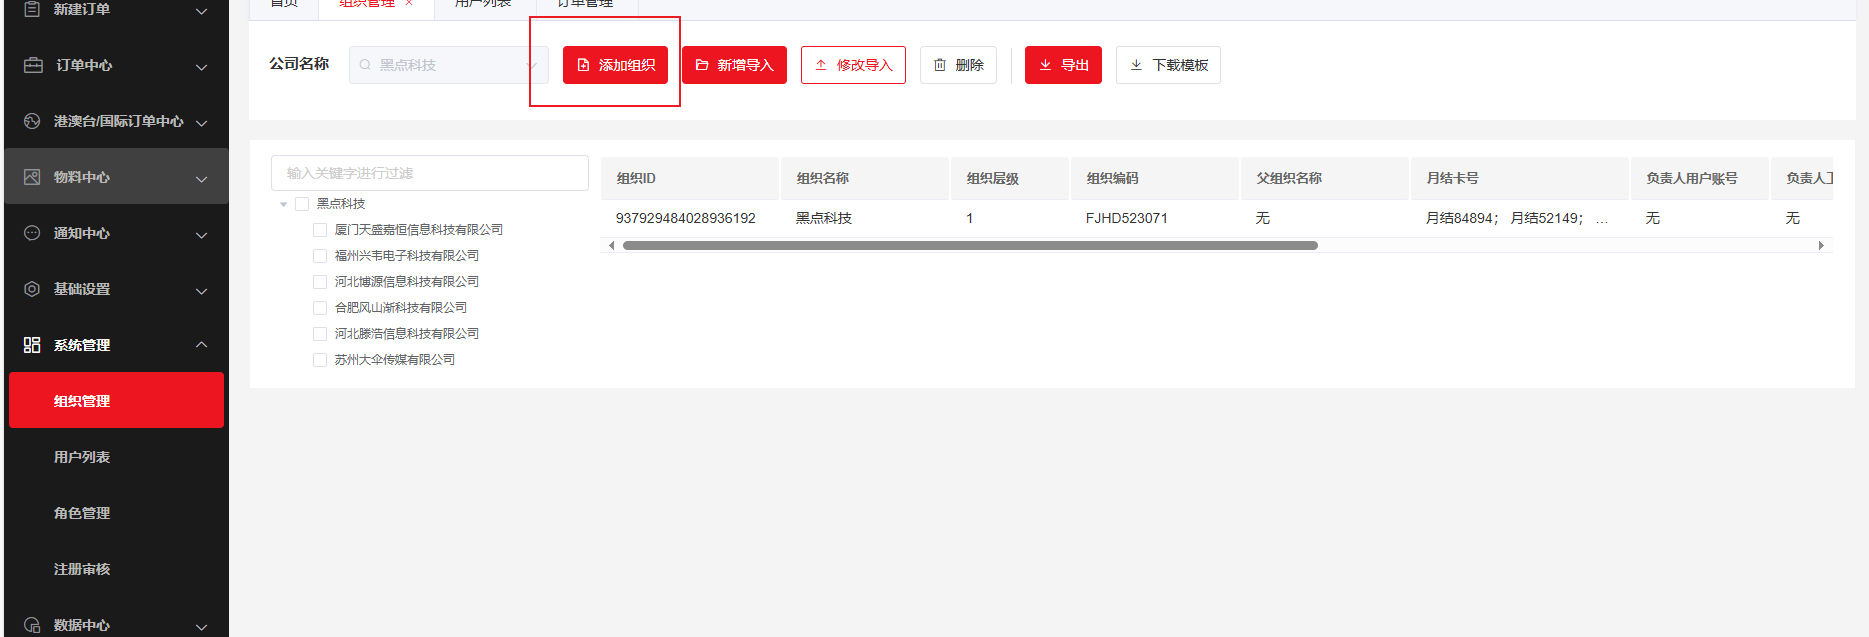Click the 父组织名称 column header

(1325, 178)
